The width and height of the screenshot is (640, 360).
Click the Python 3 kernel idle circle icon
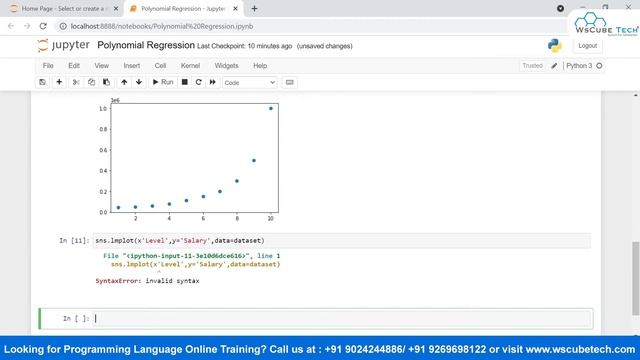click(599, 66)
